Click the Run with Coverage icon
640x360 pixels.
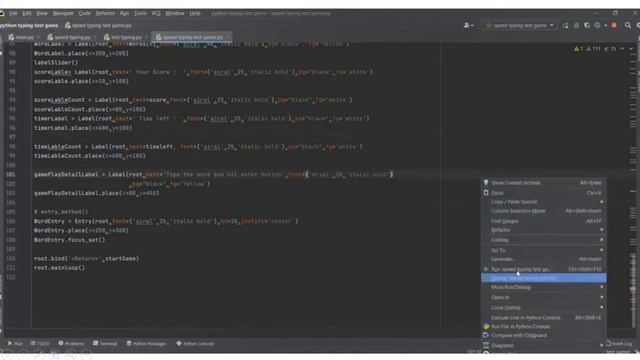pyautogui.click(x=587, y=26)
